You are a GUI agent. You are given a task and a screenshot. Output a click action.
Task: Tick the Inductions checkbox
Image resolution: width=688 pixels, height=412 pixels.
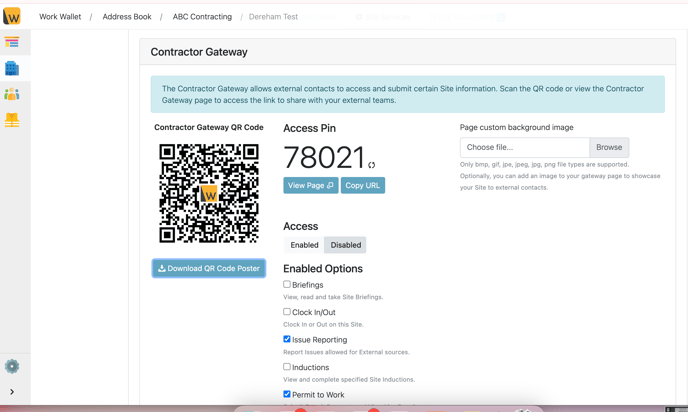pos(287,366)
